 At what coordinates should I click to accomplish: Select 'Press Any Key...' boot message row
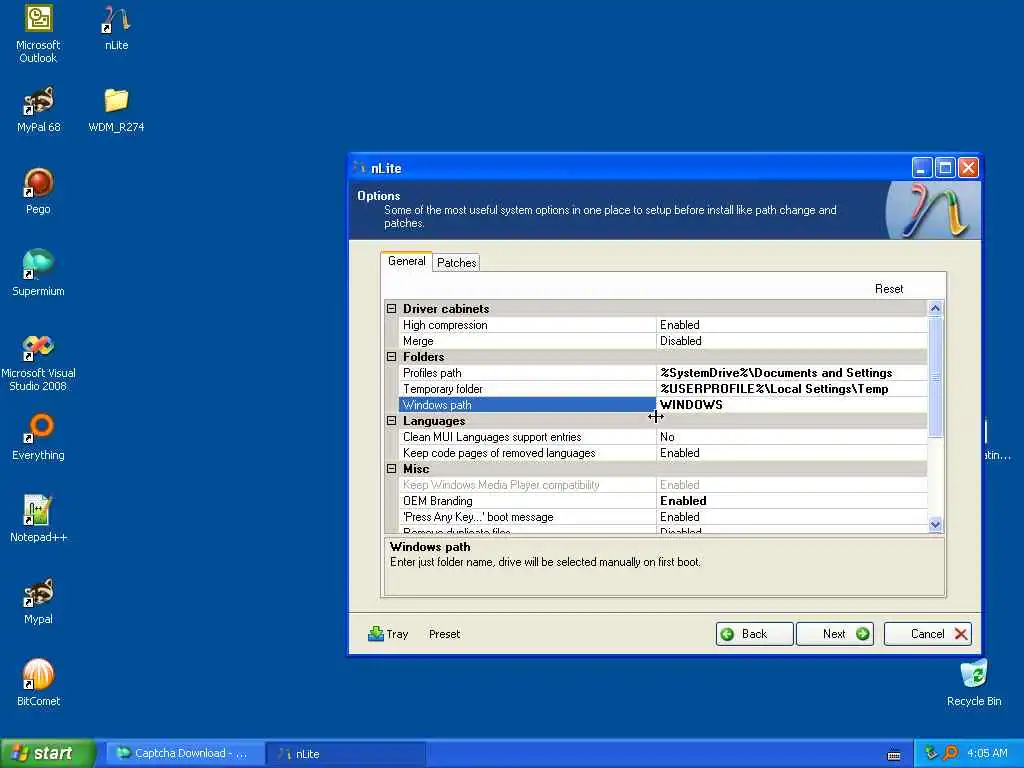(x=663, y=517)
